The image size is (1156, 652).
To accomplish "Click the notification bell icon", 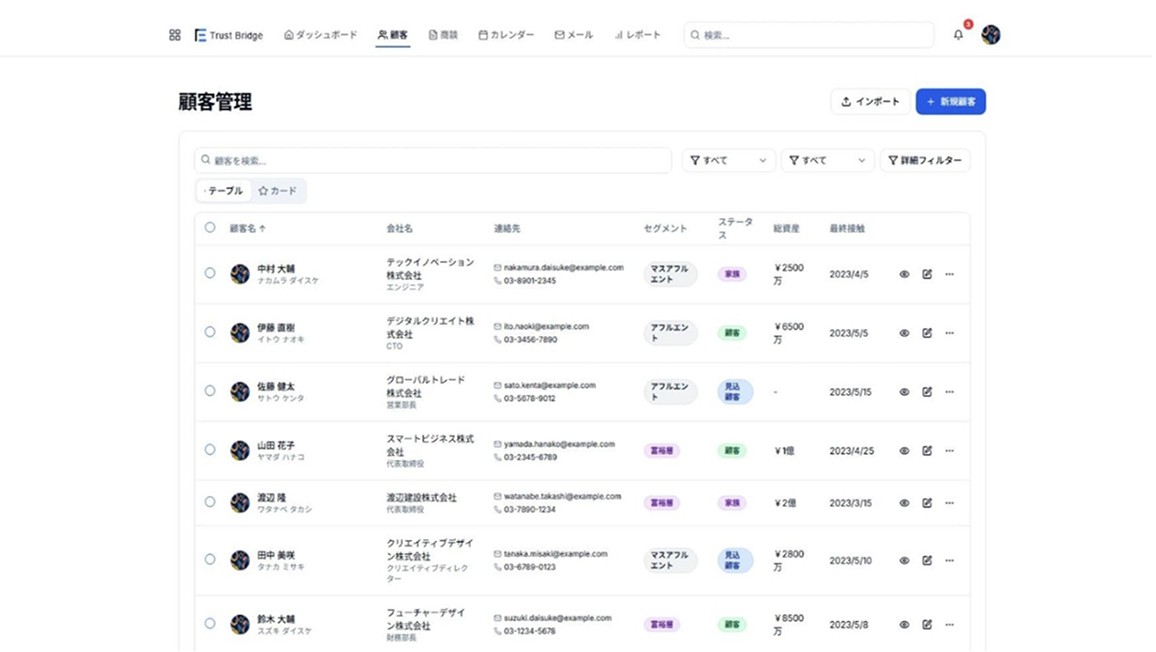I will [958, 35].
